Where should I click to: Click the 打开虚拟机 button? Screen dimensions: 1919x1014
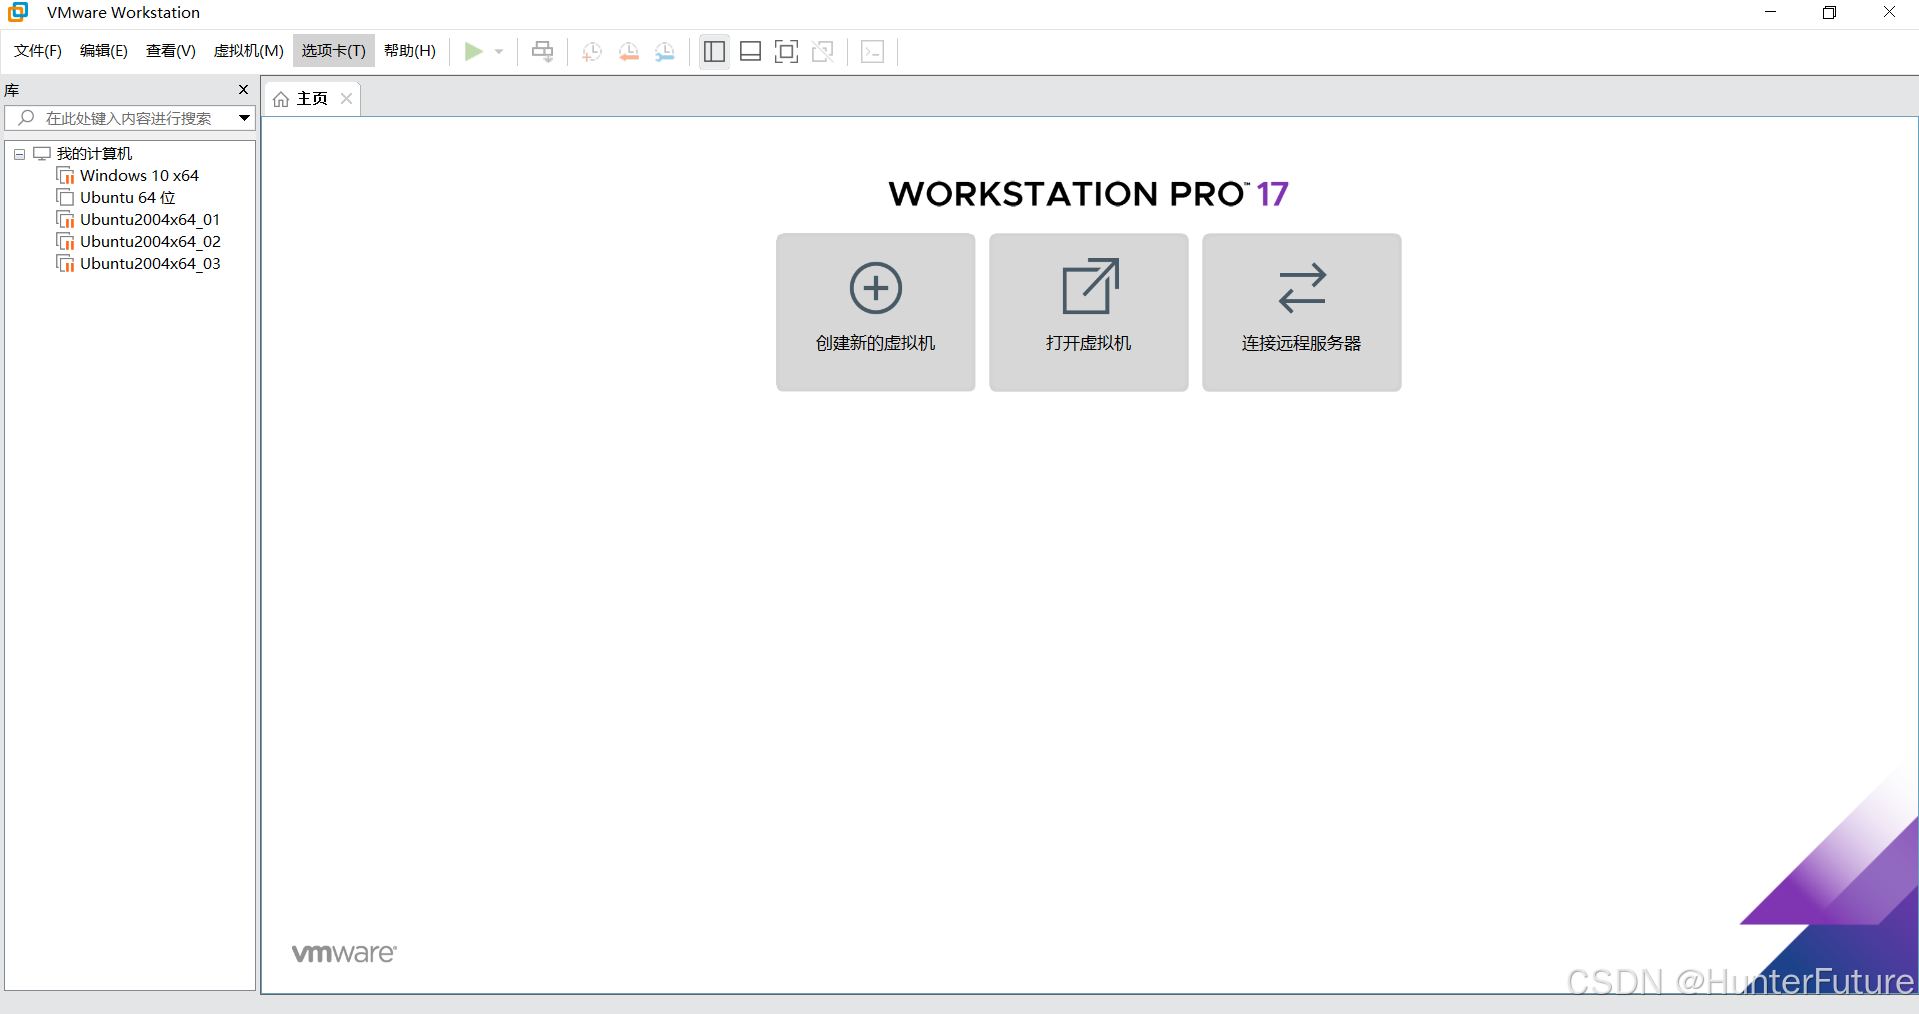pyautogui.click(x=1089, y=312)
